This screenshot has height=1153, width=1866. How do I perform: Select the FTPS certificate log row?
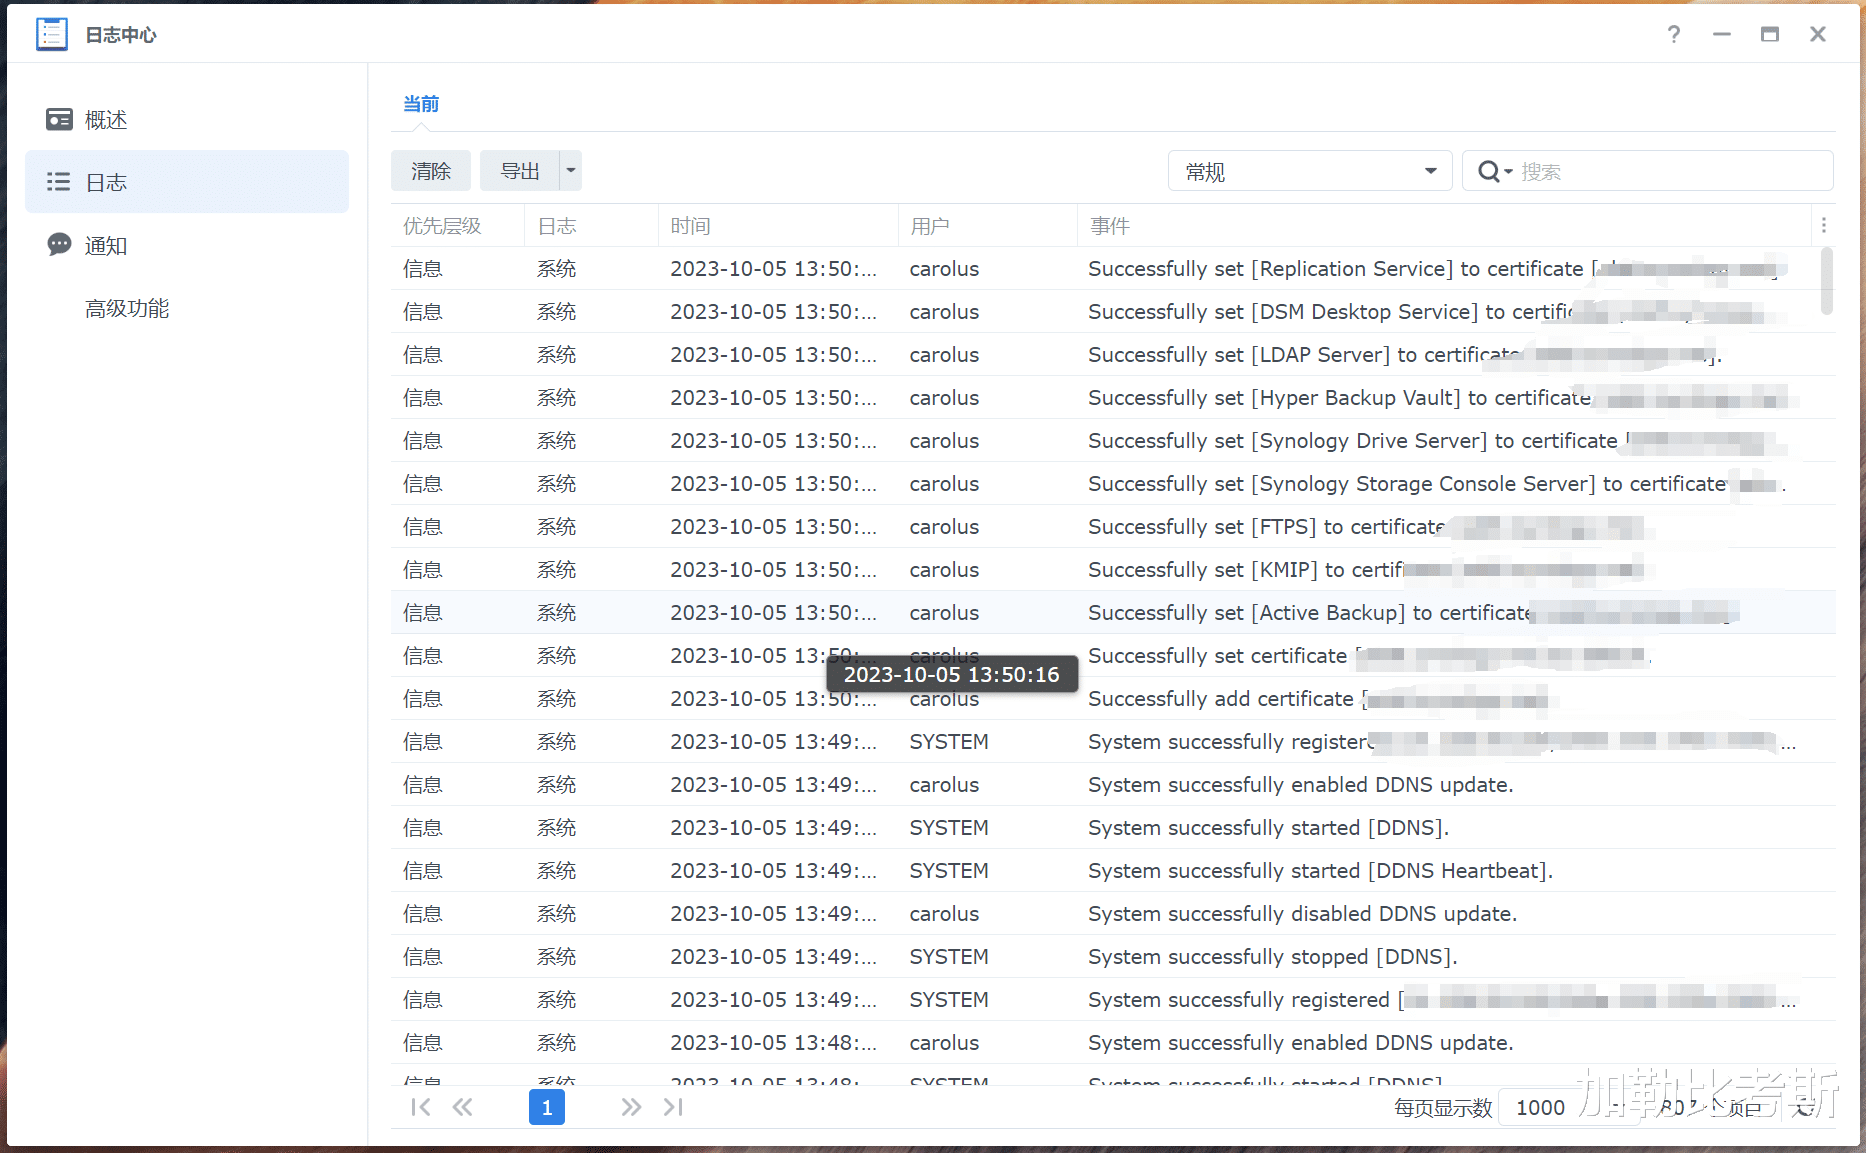click(1112, 527)
